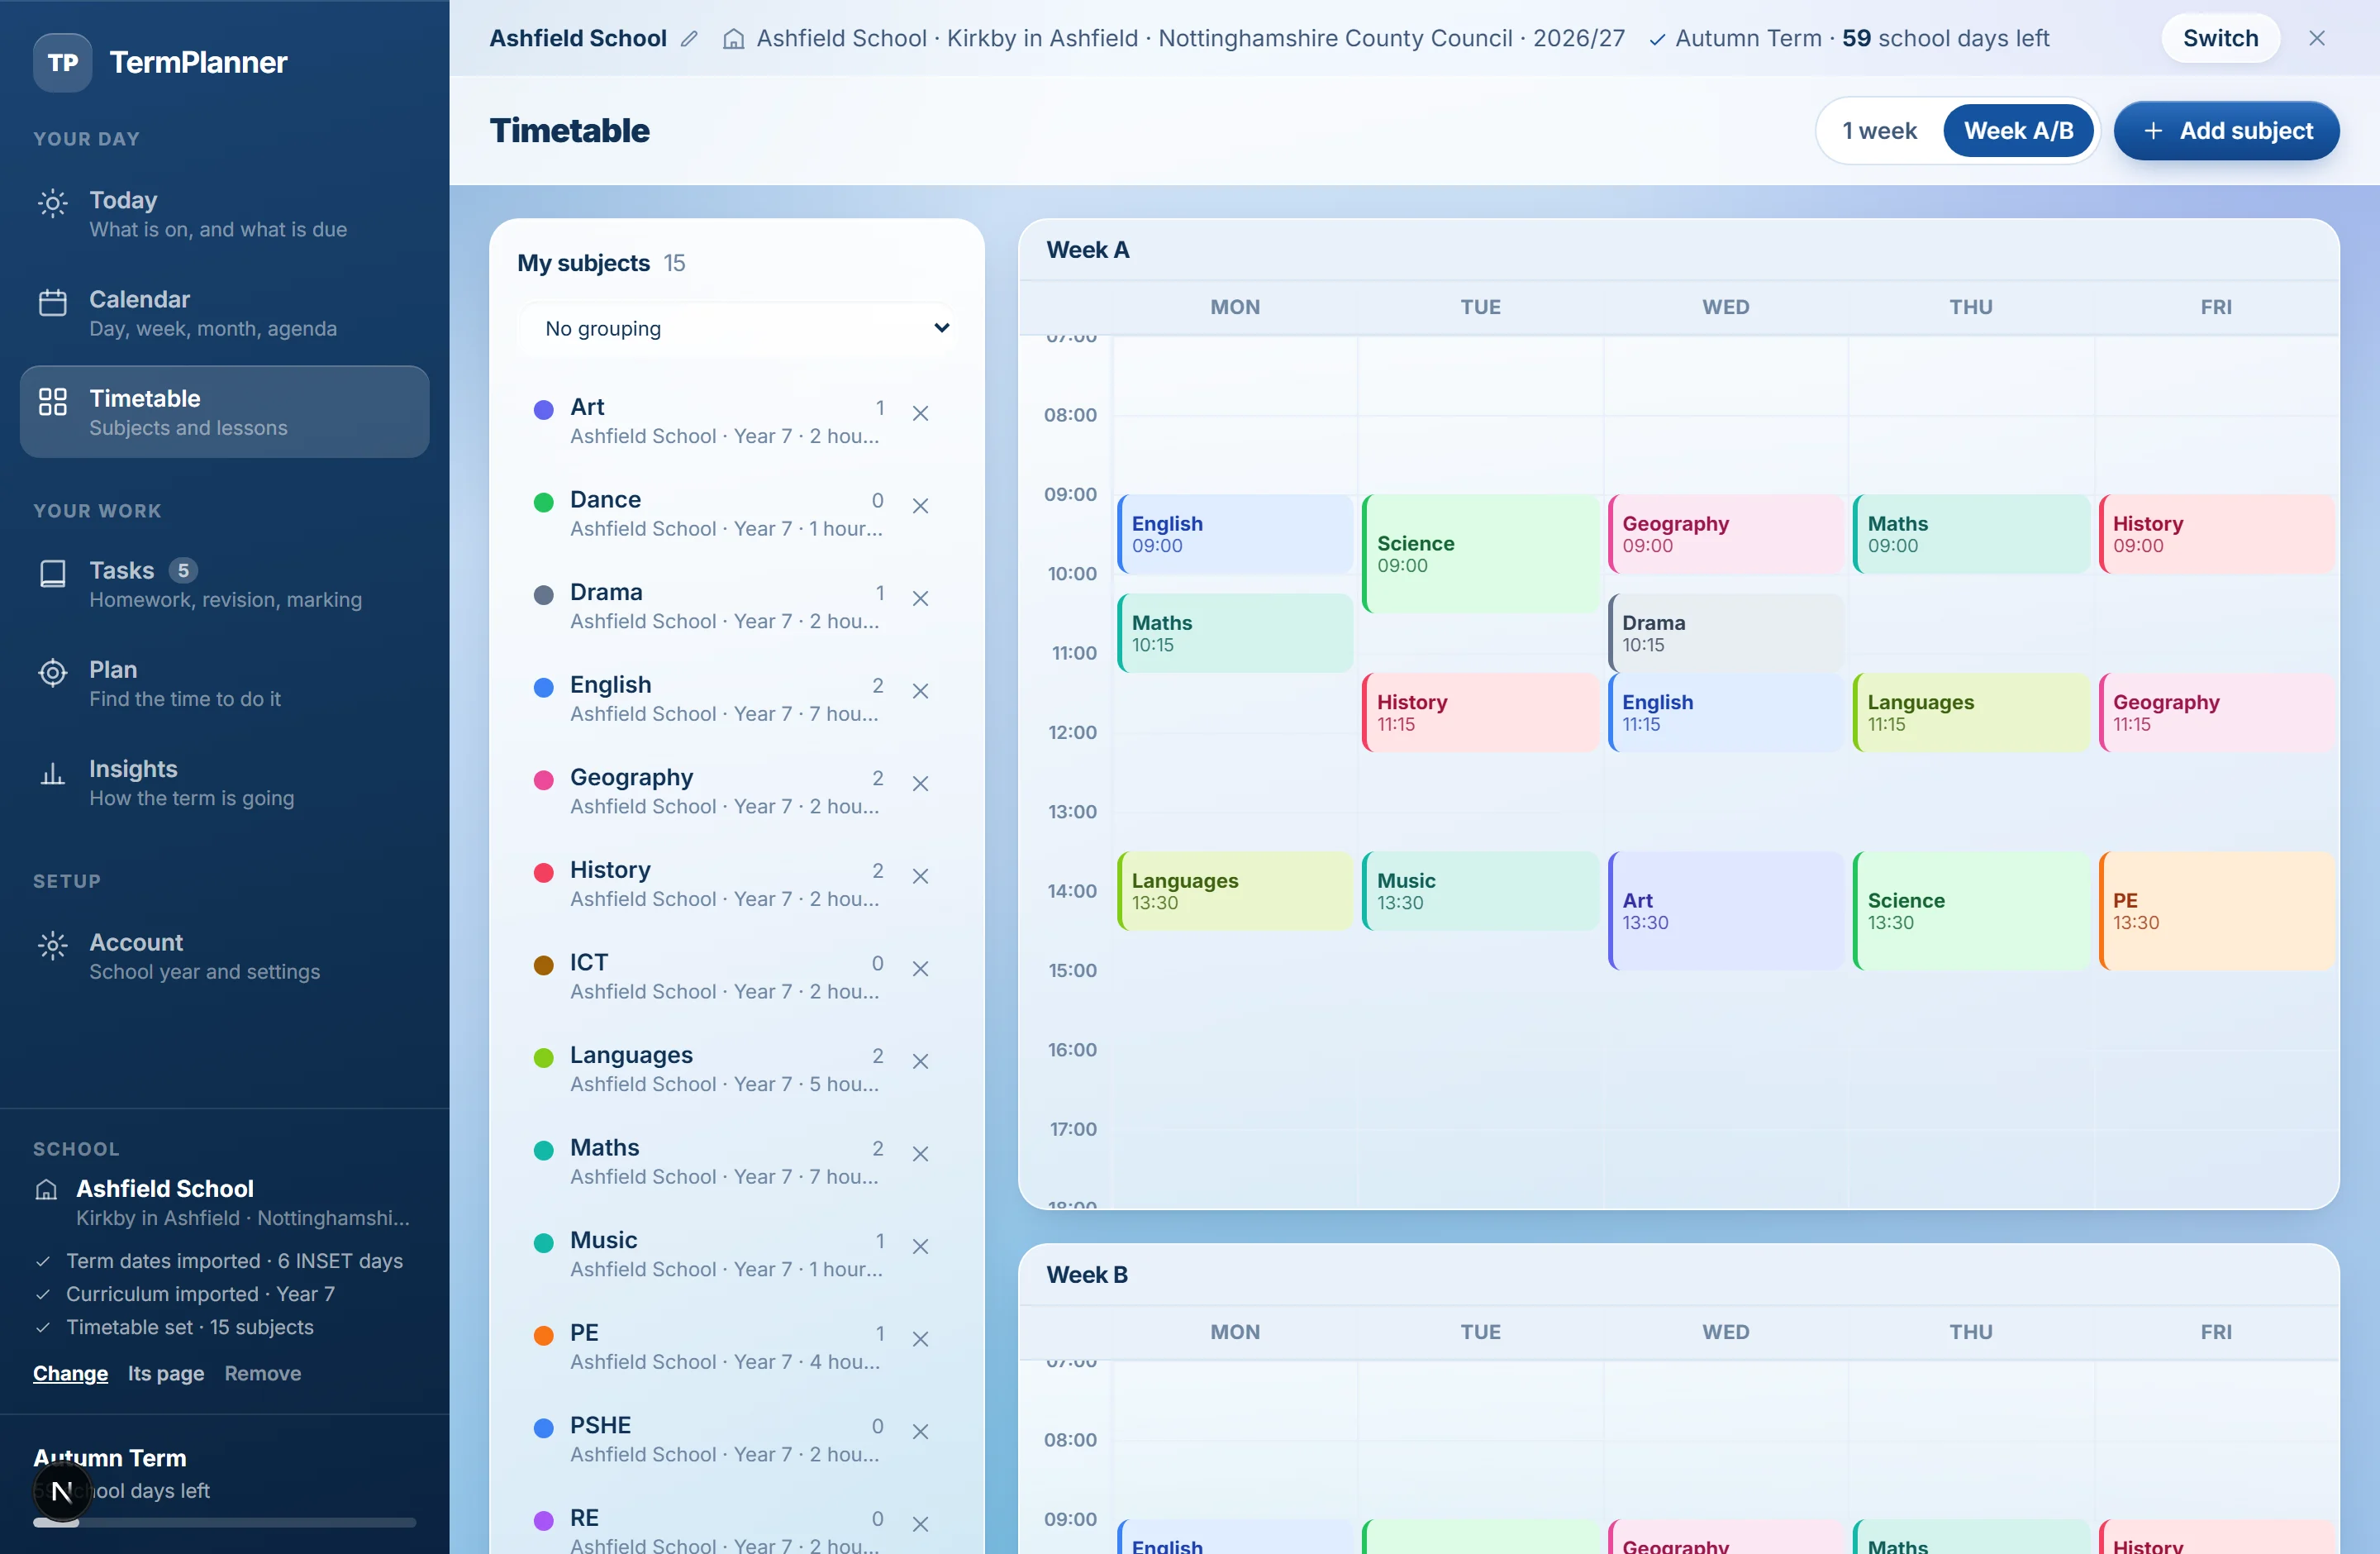The width and height of the screenshot is (2380, 1554).
Task: Switch to 1 week view
Action: pyautogui.click(x=1879, y=131)
